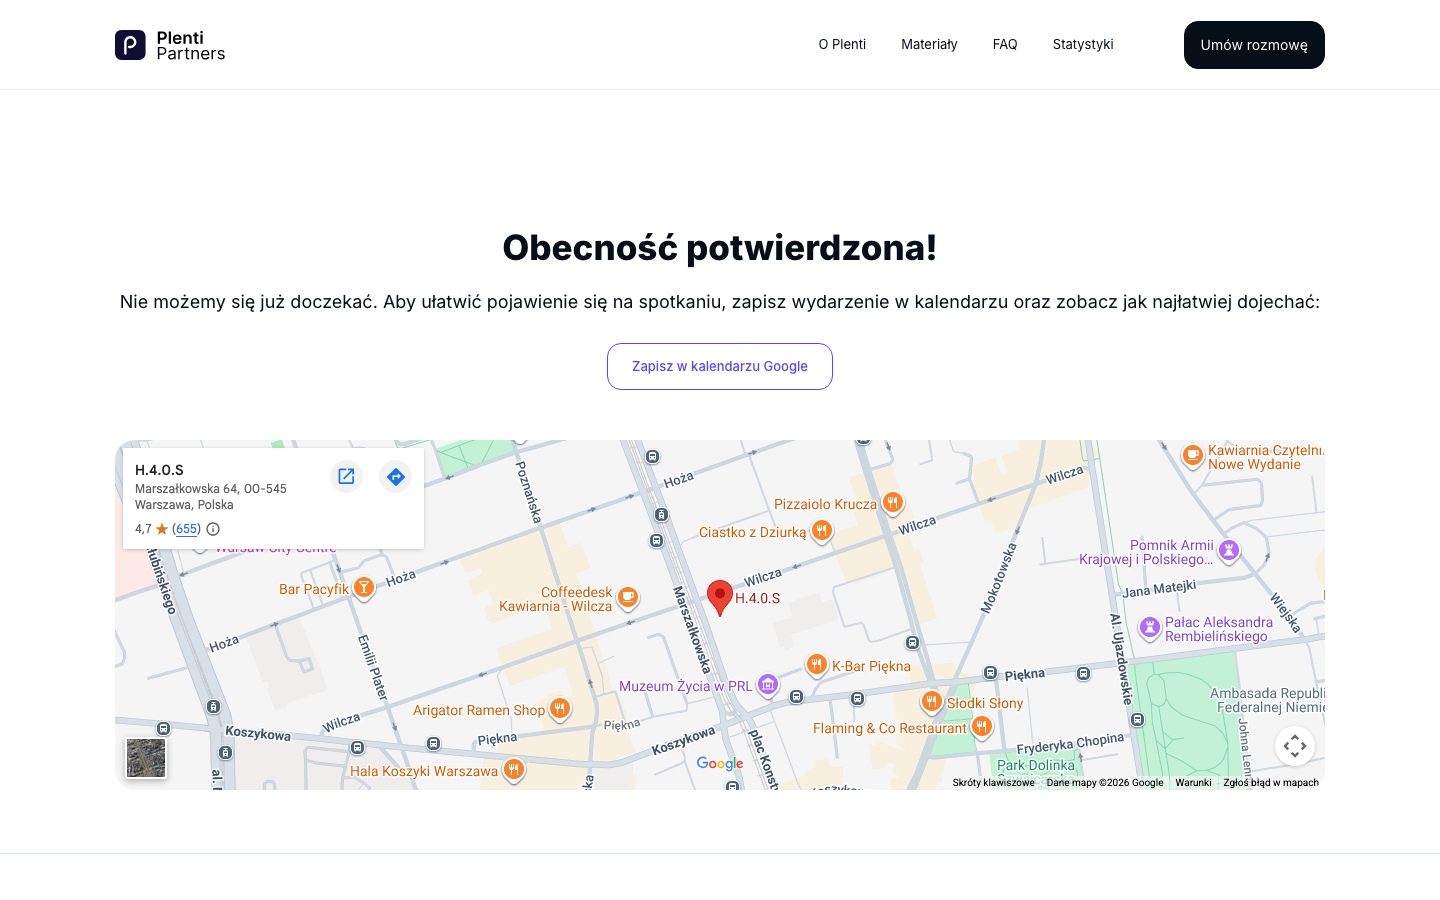1440x900 pixels.
Task: Open the Statystyki menu item
Action: point(1083,44)
